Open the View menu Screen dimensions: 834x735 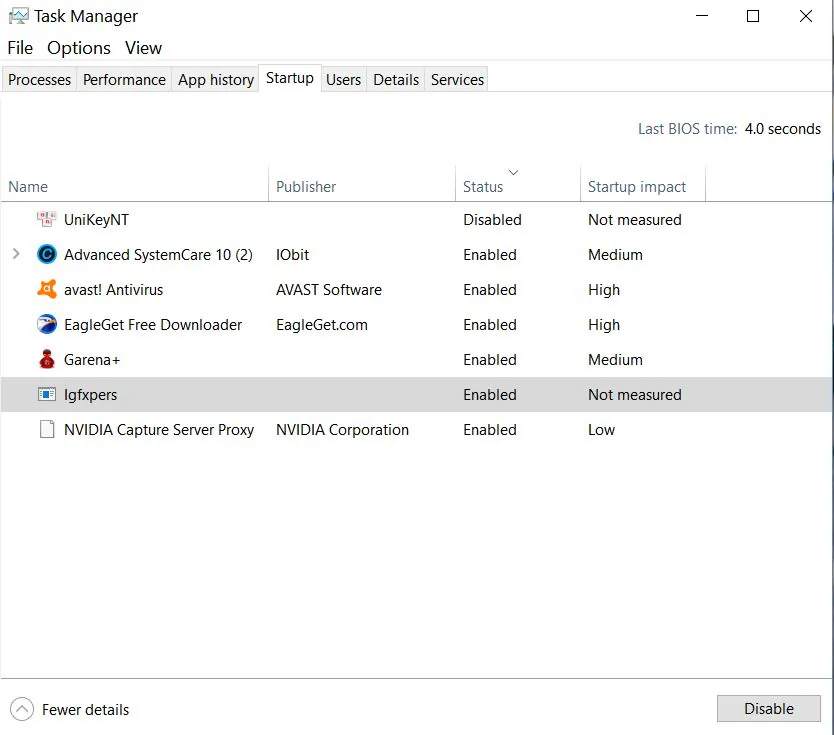click(144, 48)
